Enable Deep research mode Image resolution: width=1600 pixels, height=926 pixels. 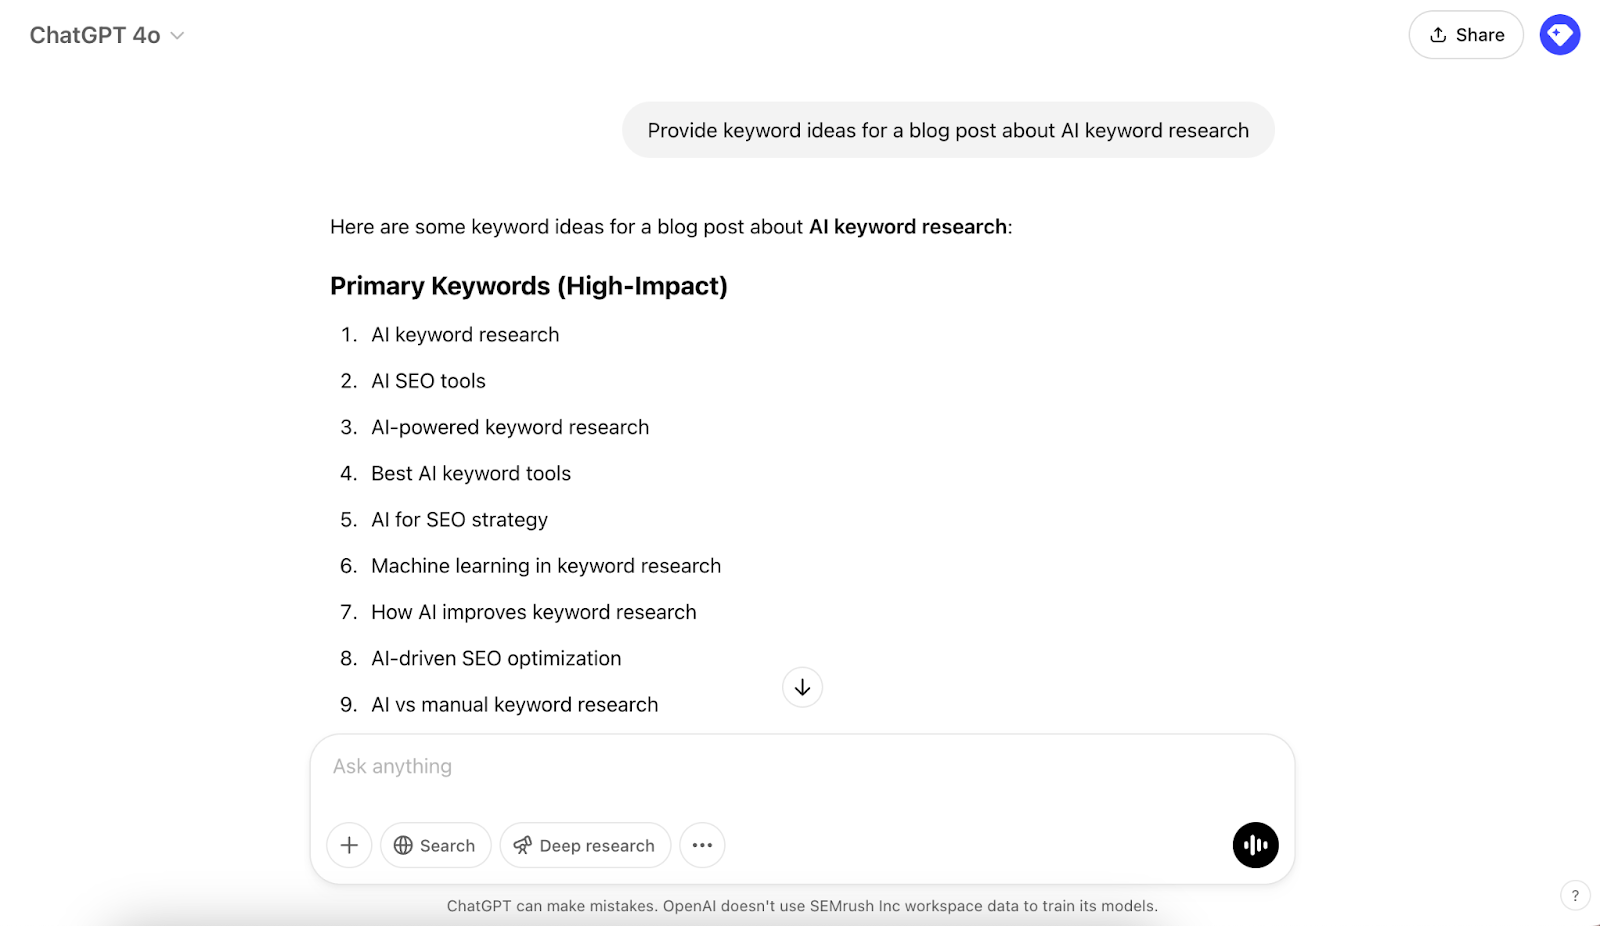coord(585,845)
